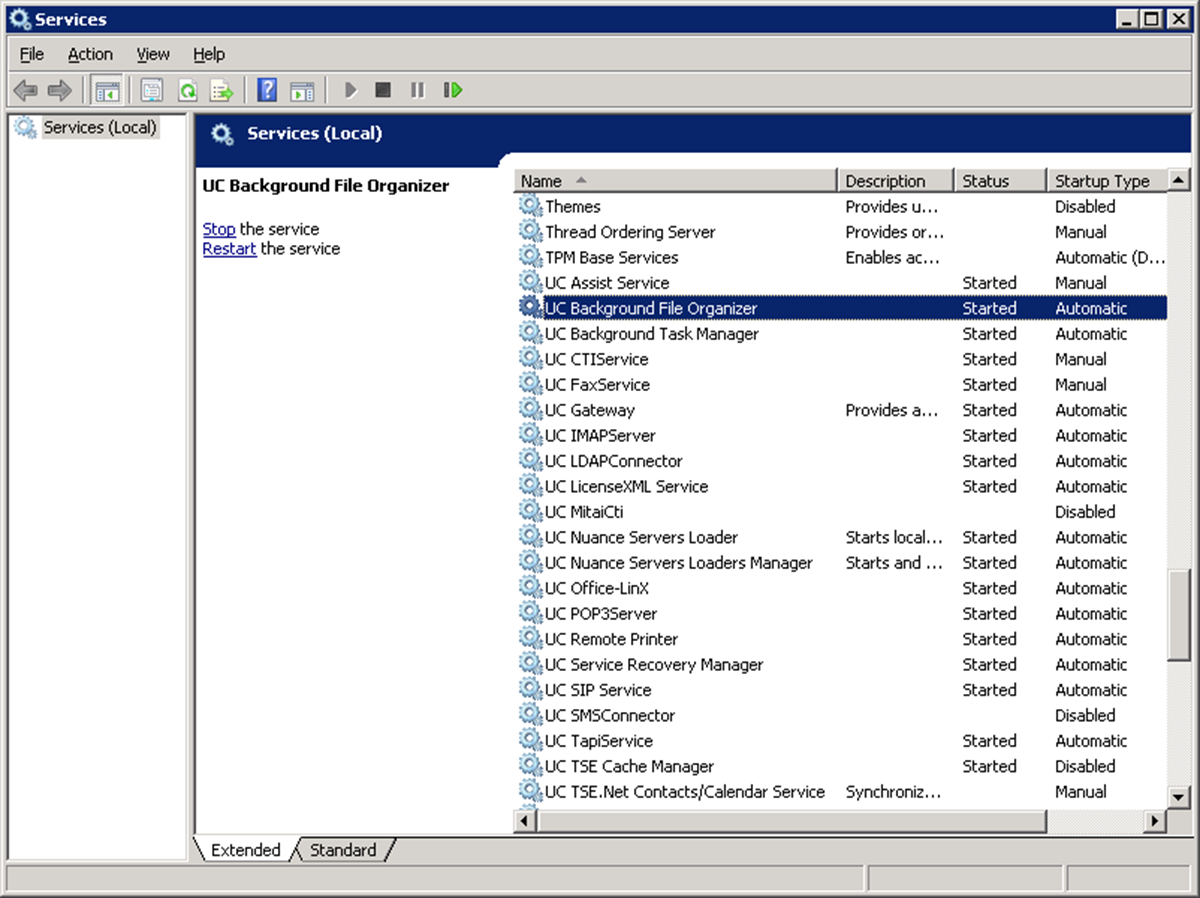1200x898 pixels.
Task: Click the Refresh toolbar icon
Action: (x=187, y=91)
